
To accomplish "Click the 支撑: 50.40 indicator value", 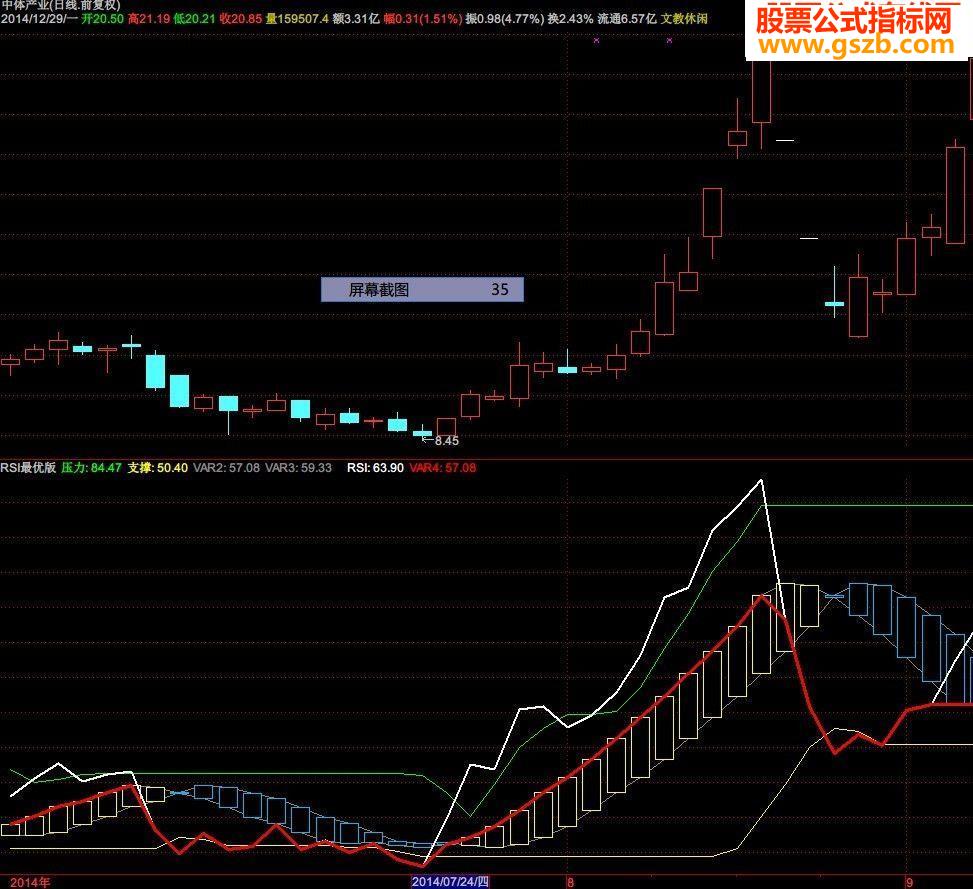I will [x=158, y=467].
